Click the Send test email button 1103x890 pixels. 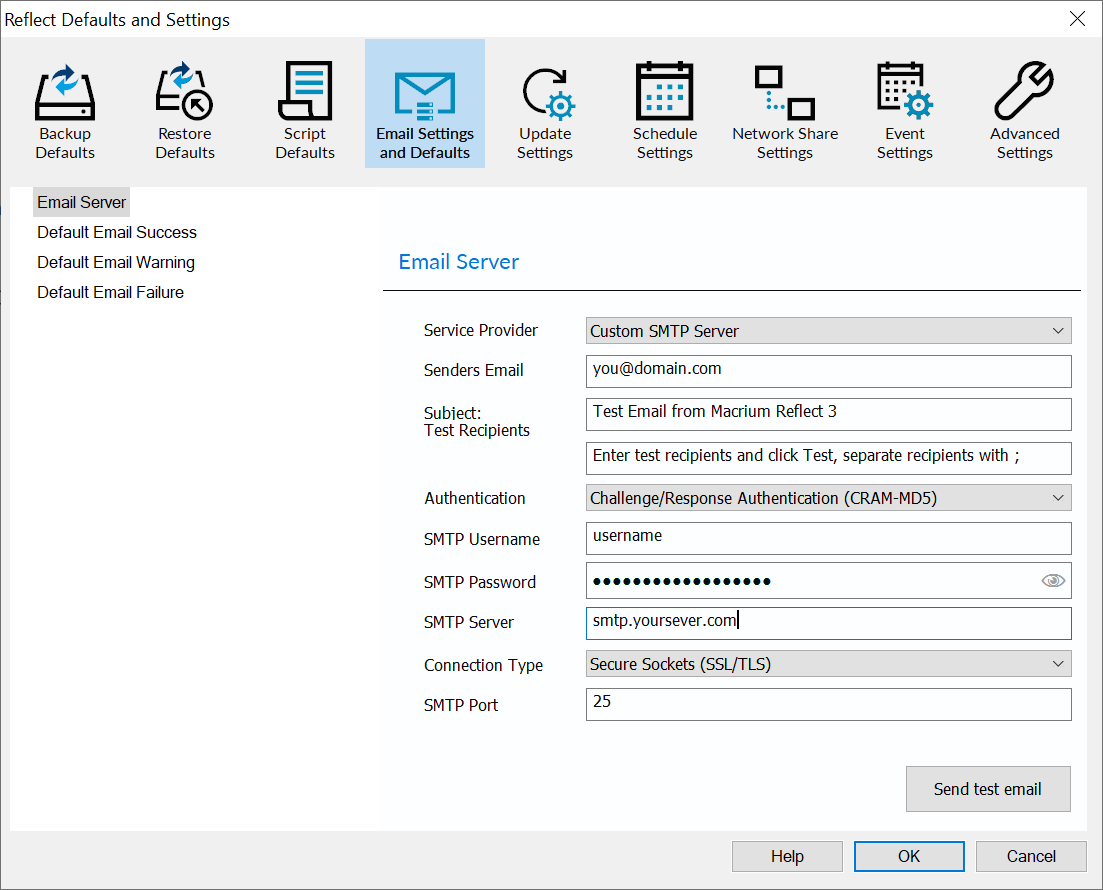click(x=988, y=789)
